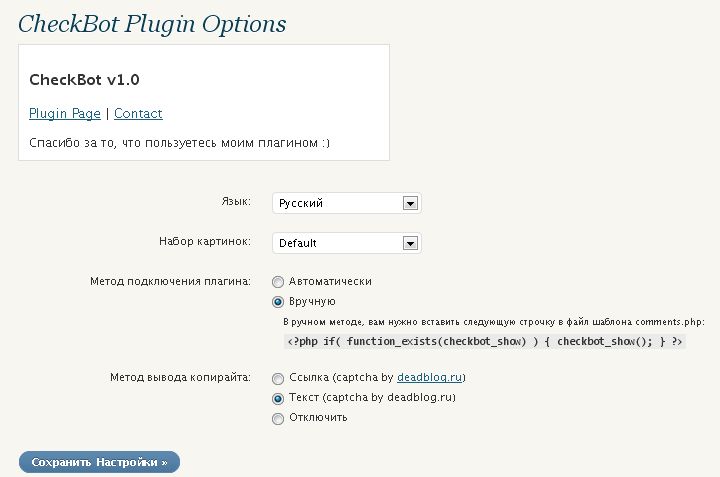720x477 pixels.
Task: Choose the Текст (captcha by deadblog.ru) radio option
Action: coord(278,398)
